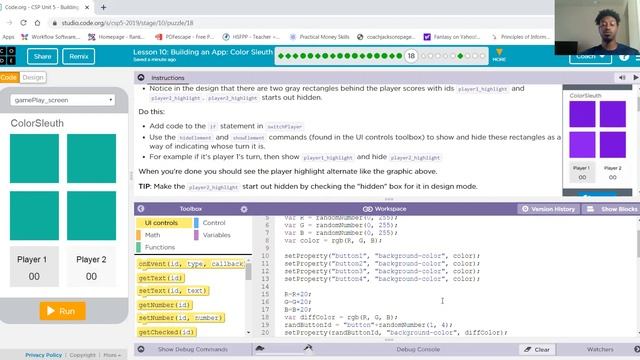Click the Player 2 score area
The image size is (640, 360).
click(91, 266)
